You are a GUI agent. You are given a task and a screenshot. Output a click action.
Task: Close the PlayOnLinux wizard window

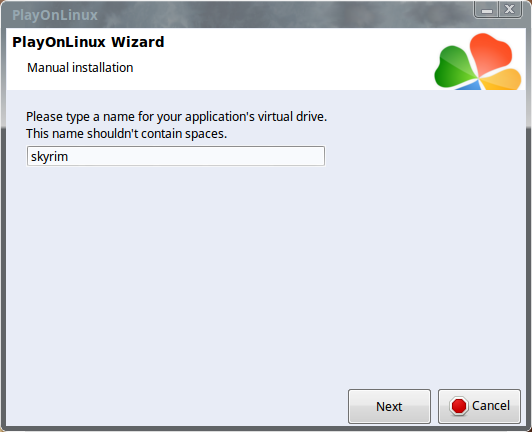tap(510, 10)
